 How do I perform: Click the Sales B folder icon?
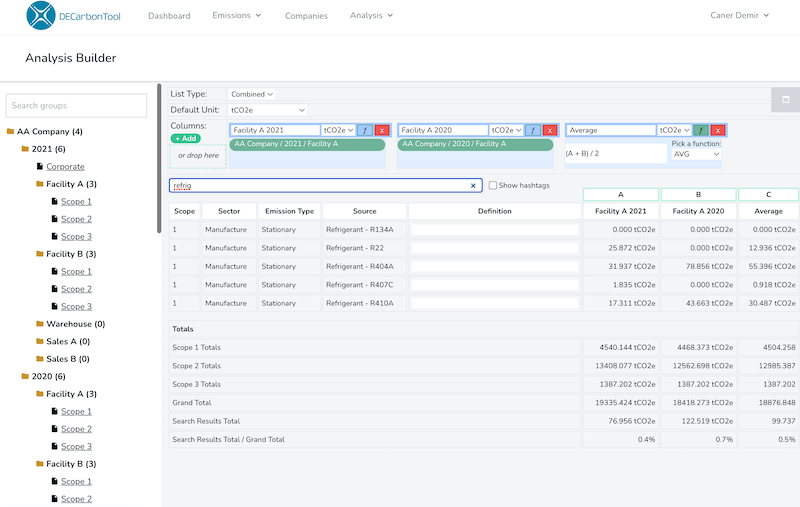click(40, 359)
